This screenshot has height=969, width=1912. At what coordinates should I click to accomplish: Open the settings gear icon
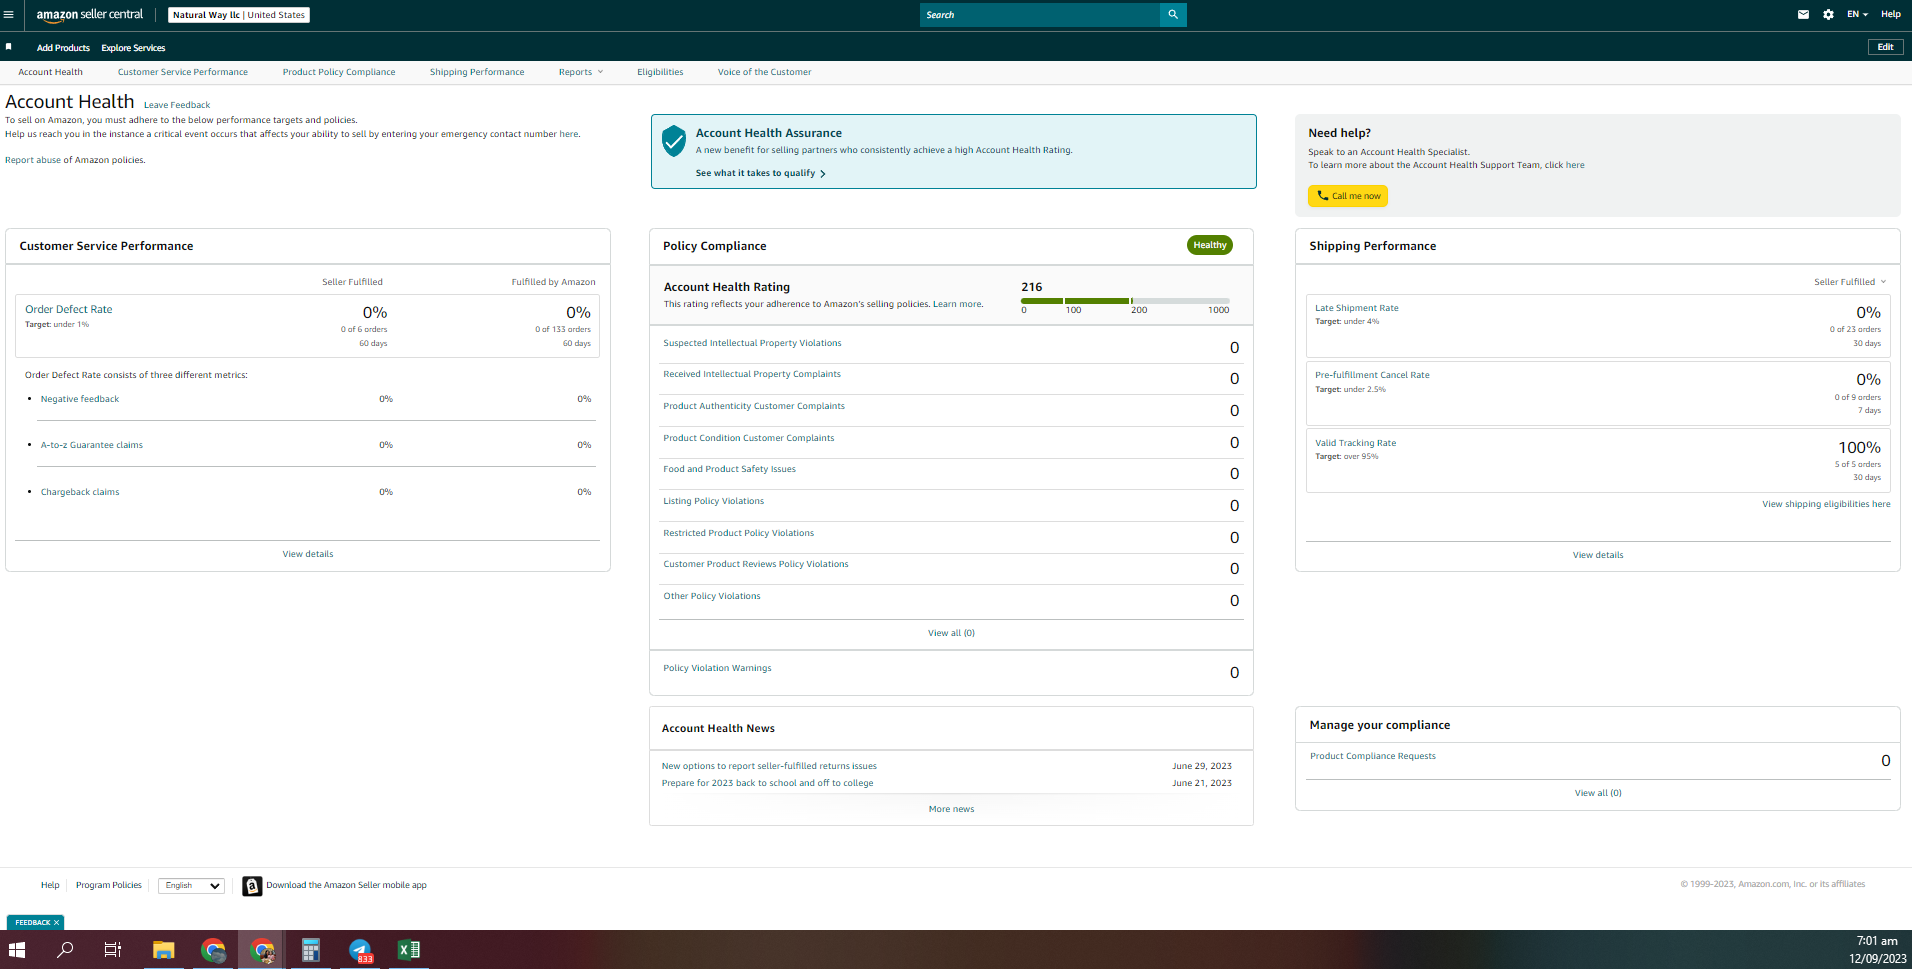[1828, 15]
